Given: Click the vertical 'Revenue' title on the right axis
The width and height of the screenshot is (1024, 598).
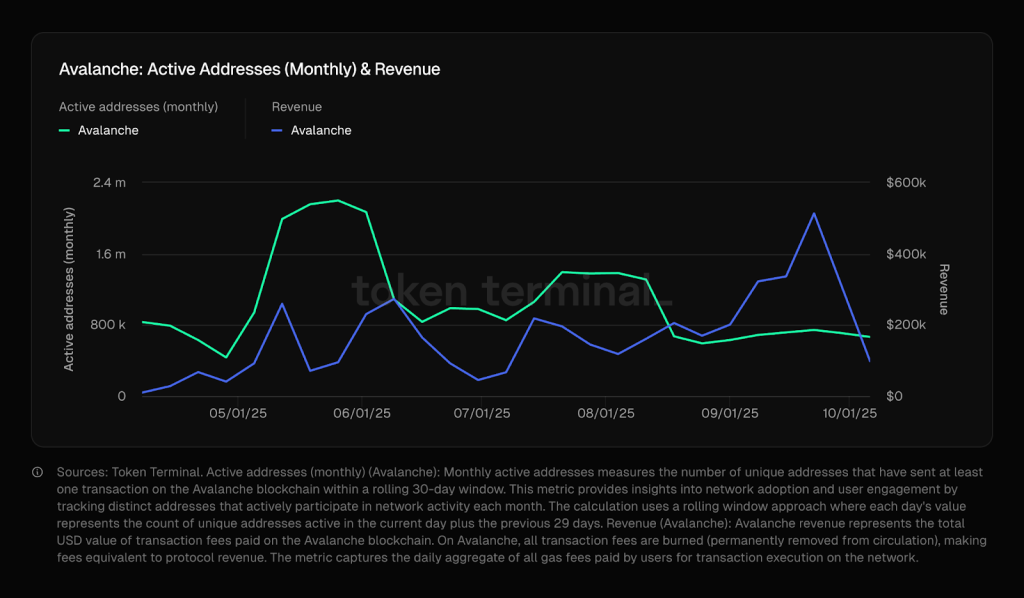Looking at the screenshot, I should (943, 289).
